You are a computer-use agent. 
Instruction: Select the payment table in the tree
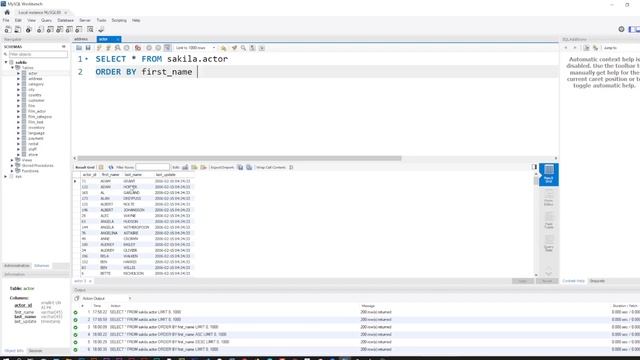point(36,138)
